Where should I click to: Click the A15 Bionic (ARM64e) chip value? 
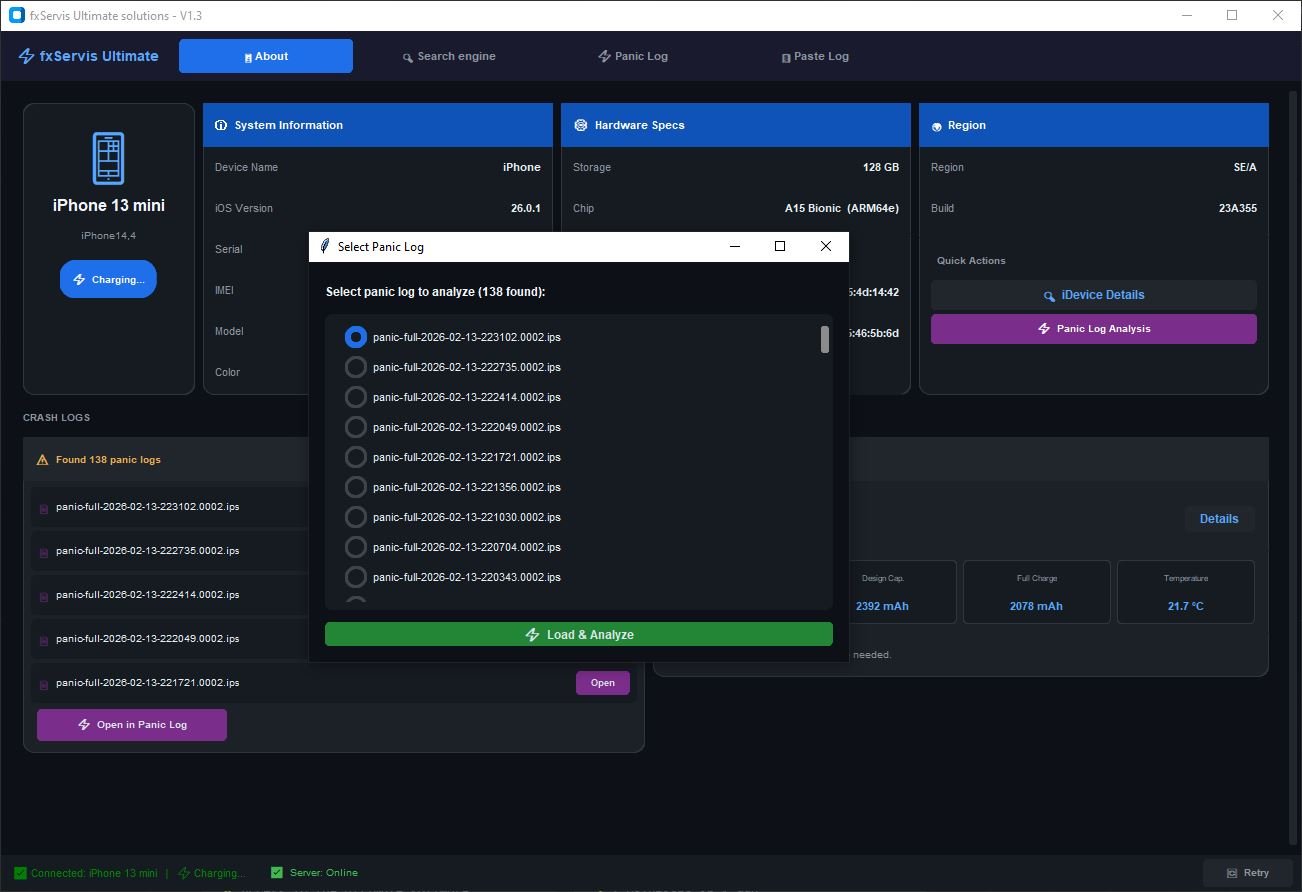[x=842, y=208]
